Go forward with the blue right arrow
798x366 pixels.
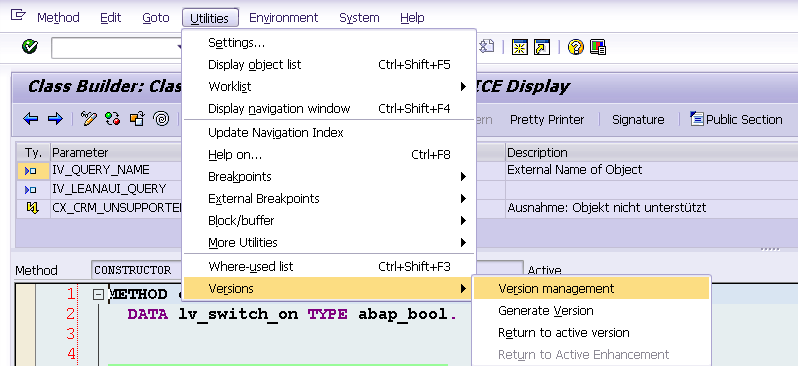[x=55, y=119]
